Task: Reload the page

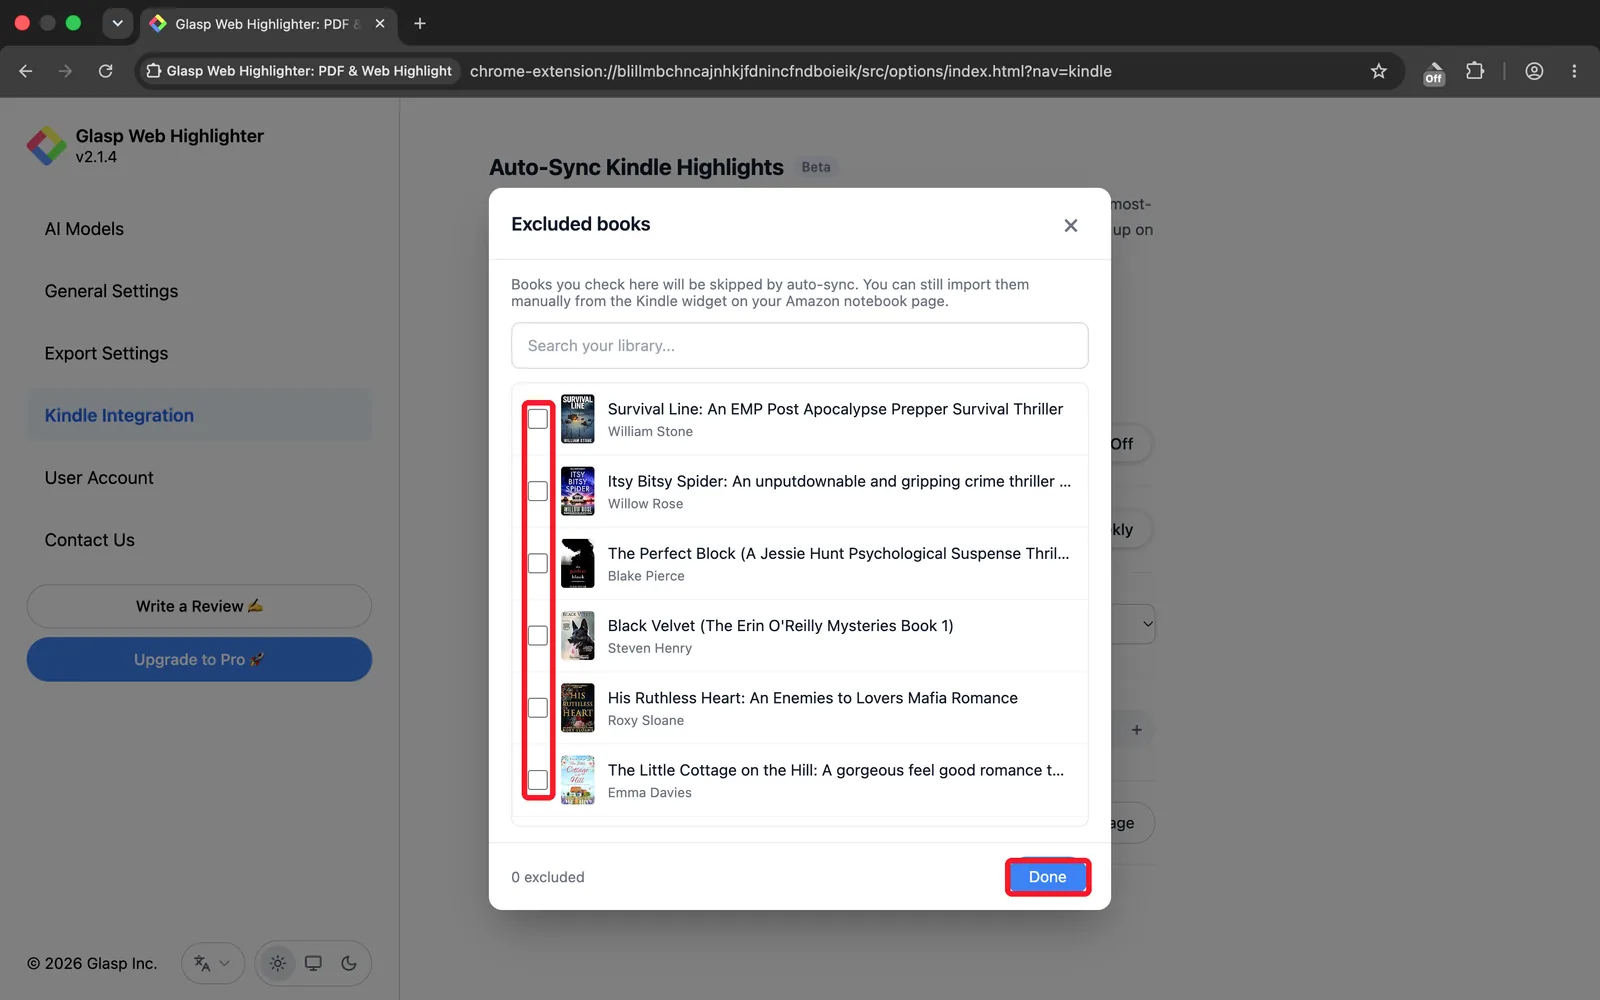Action: tap(105, 71)
